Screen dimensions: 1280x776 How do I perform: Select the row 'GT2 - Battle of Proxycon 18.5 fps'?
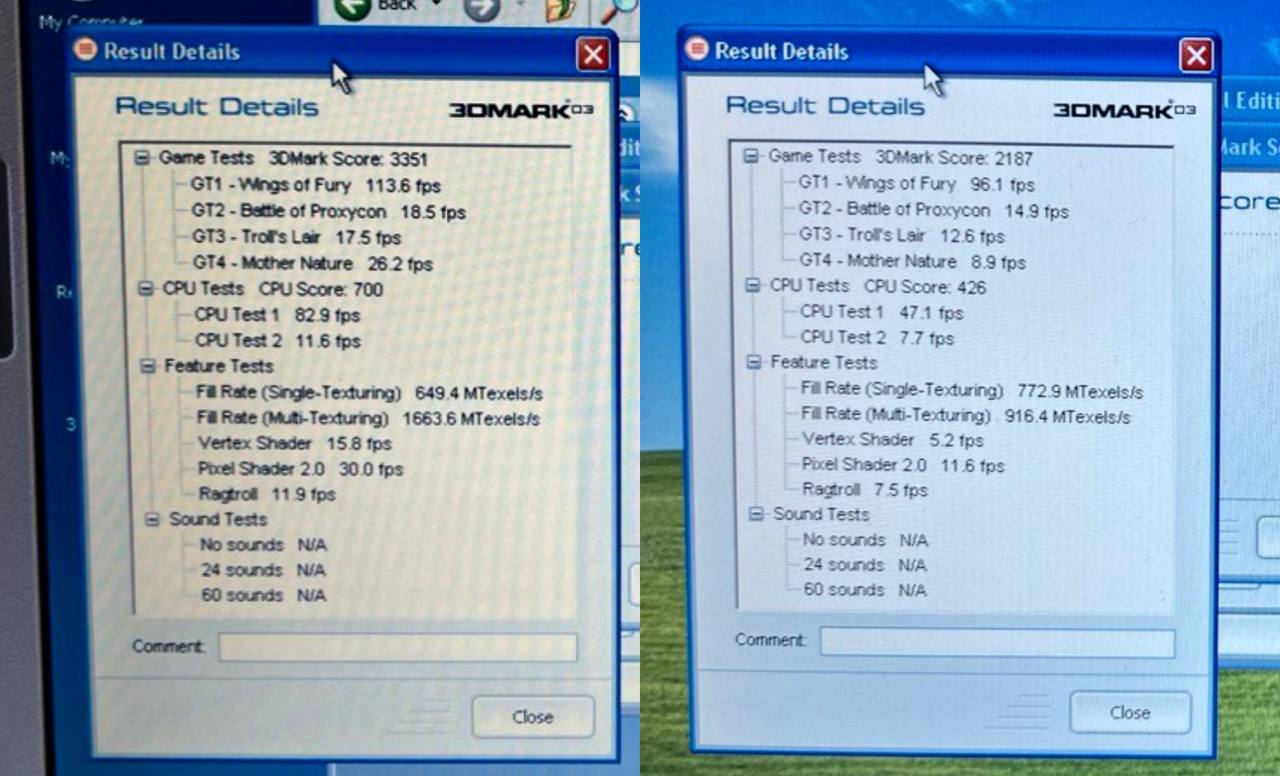329,211
